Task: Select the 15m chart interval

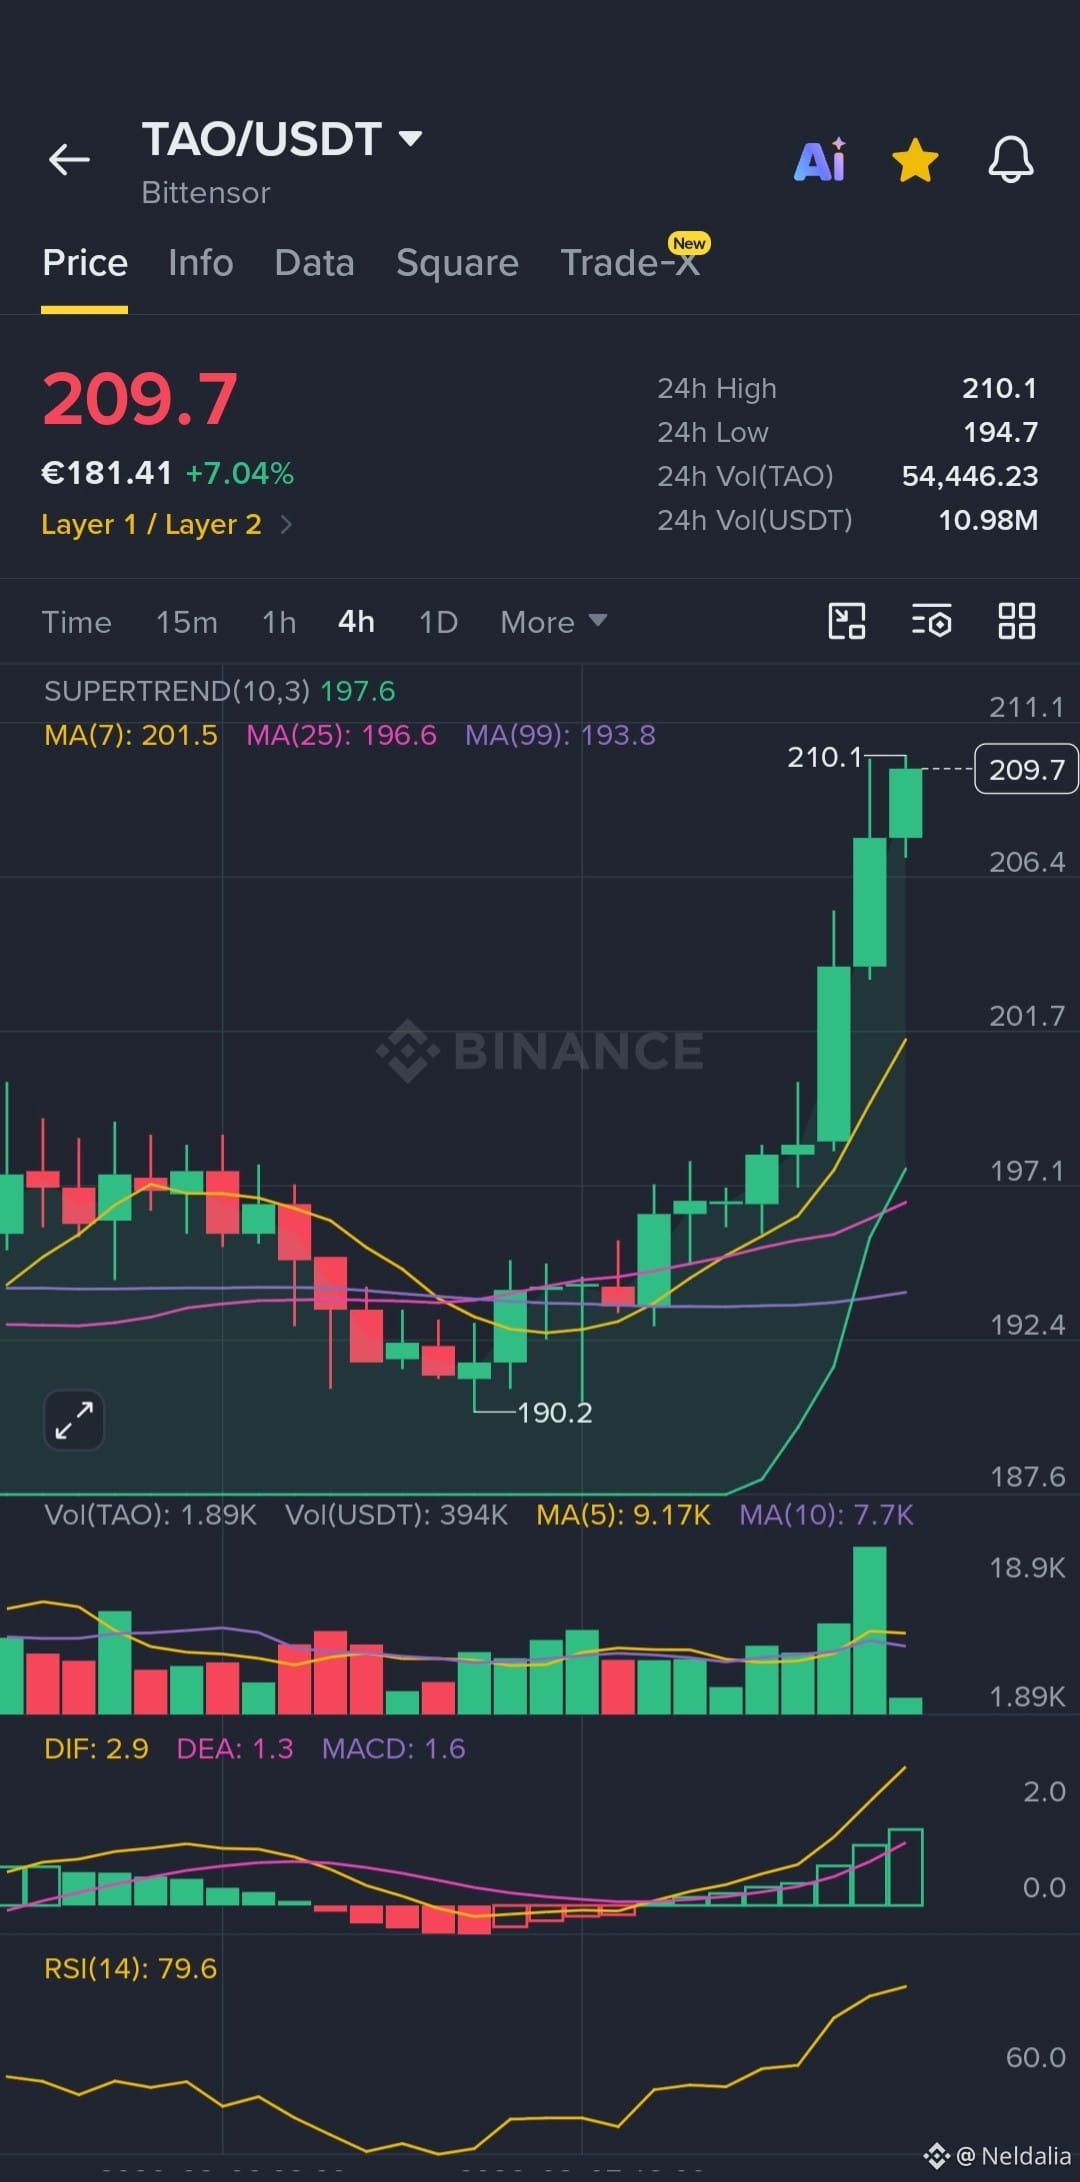Action: coord(187,622)
